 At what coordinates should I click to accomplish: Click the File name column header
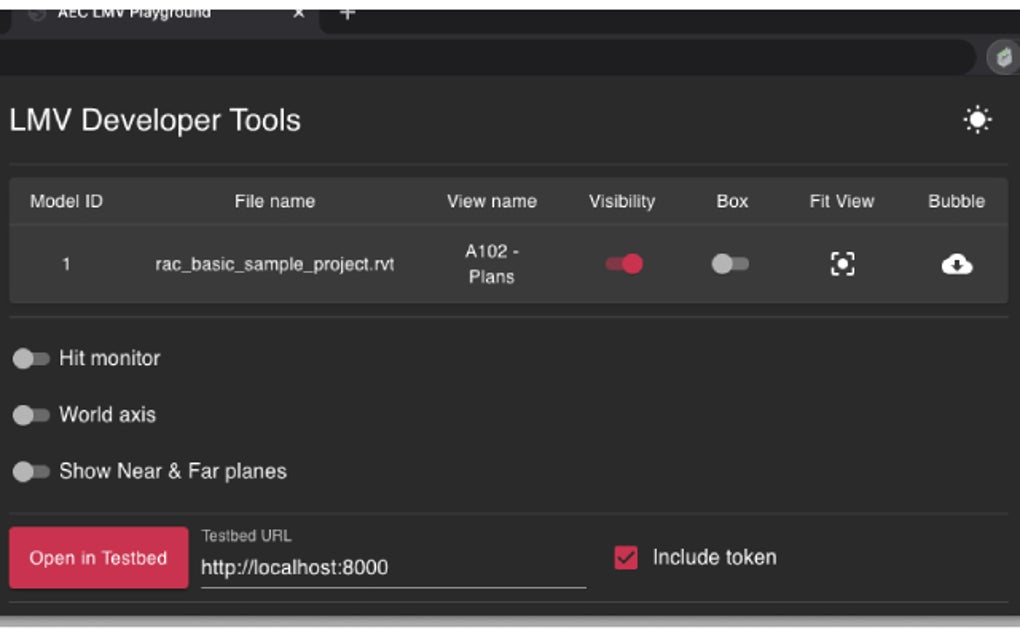[276, 201]
